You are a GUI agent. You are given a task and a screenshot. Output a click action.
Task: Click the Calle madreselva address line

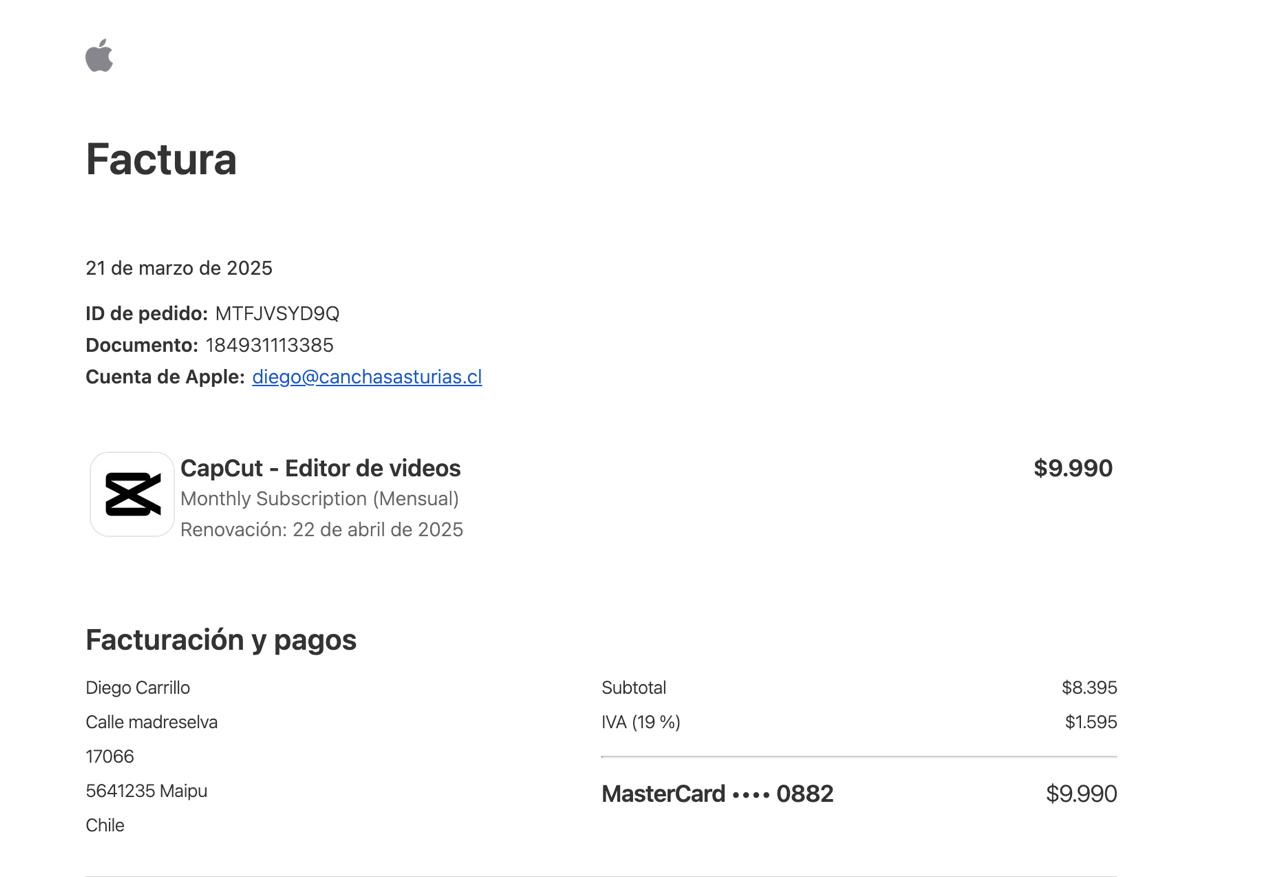151,722
